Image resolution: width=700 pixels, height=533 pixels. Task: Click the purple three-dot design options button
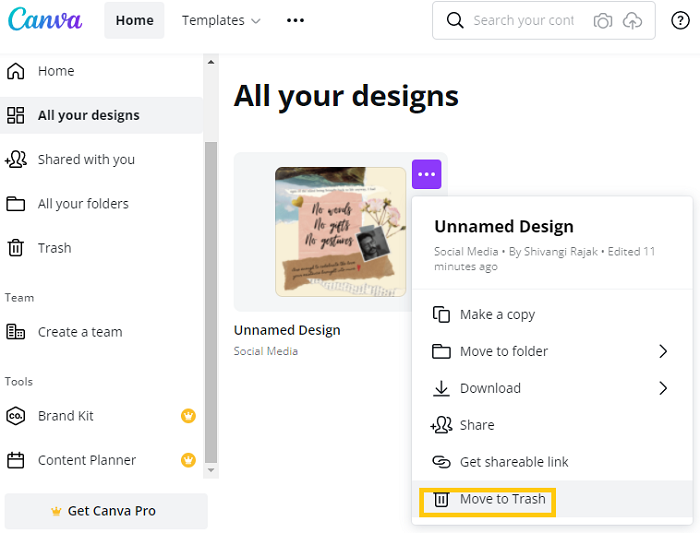(427, 174)
